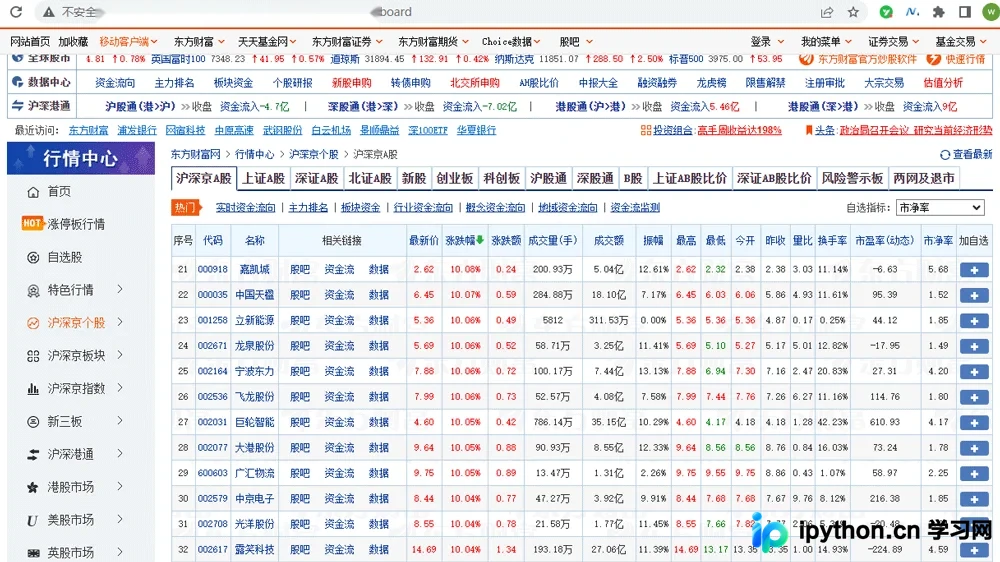Click the 数据中心 section icon
Image resolution: width=1000 pixels, height=562 pixels.
17,82
